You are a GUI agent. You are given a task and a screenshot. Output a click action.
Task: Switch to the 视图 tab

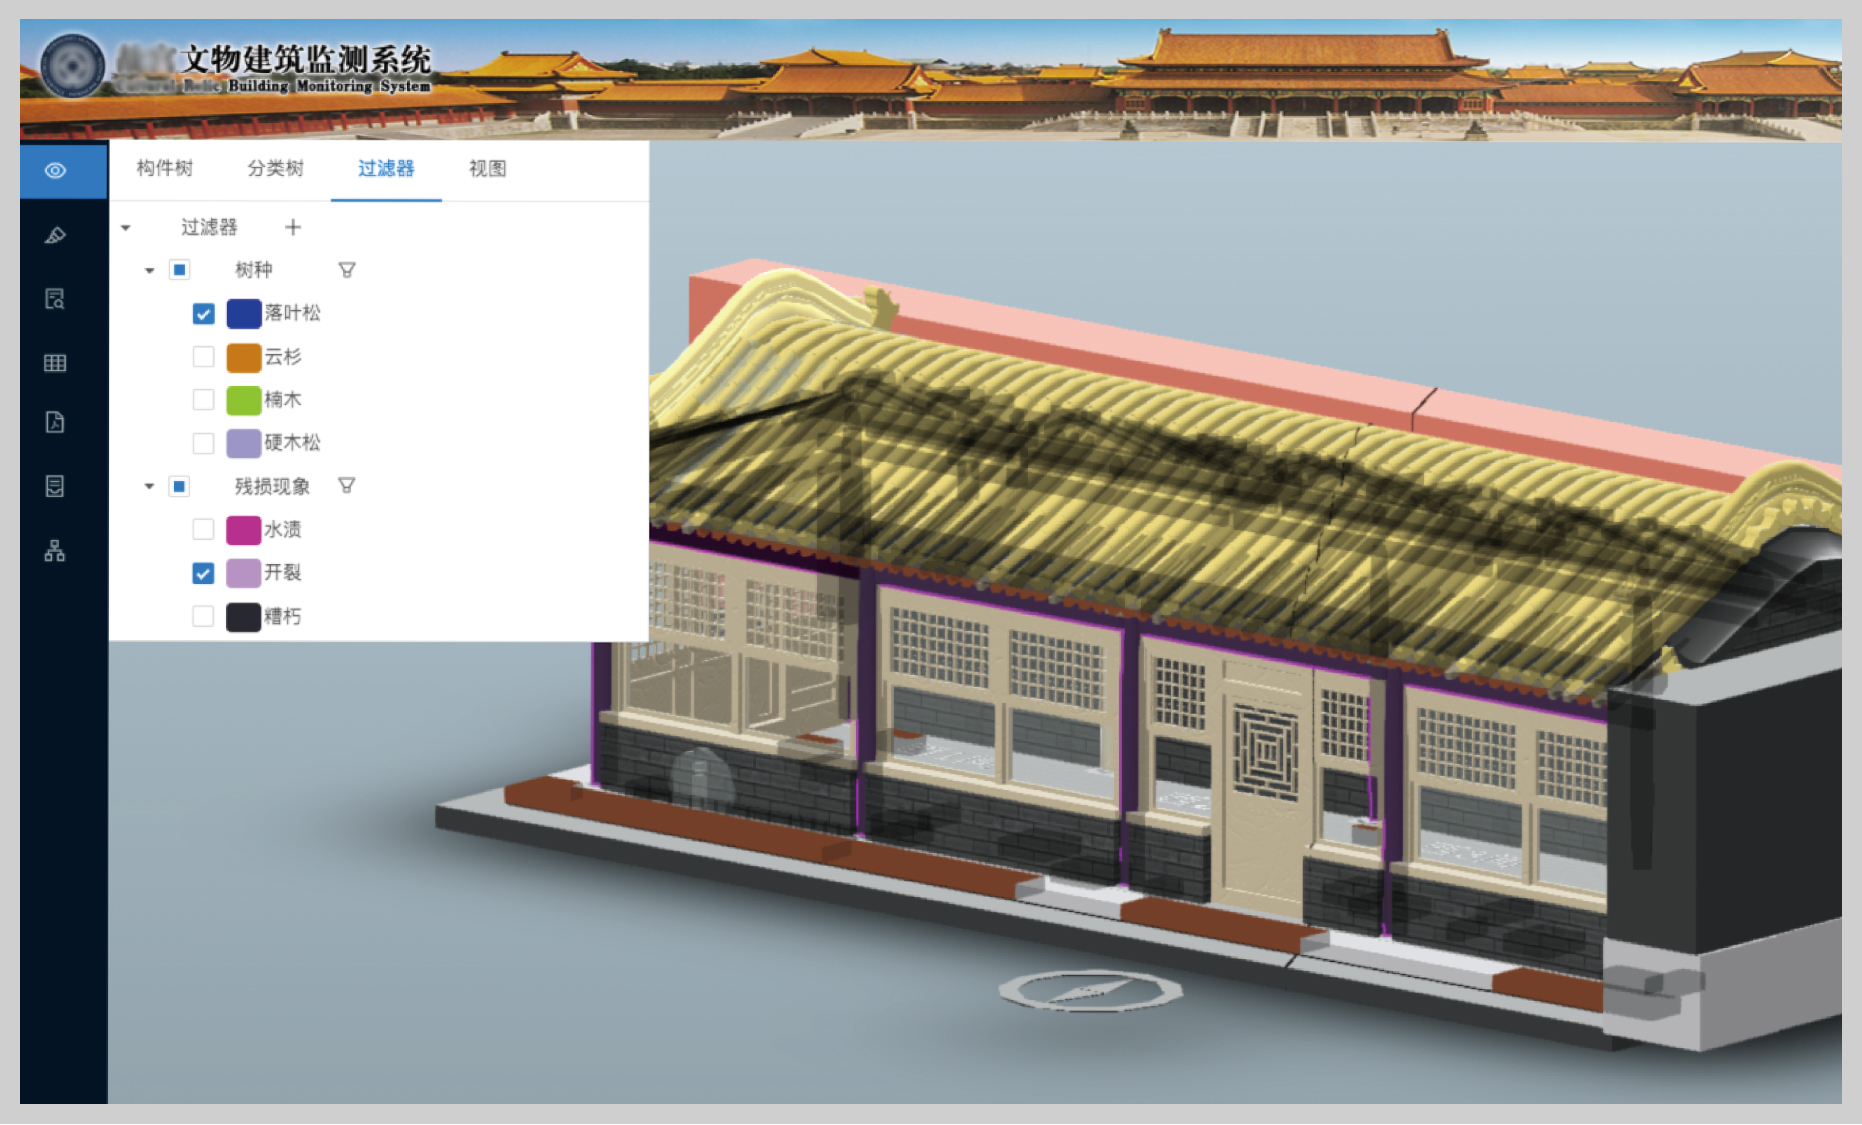coord(488,168)
